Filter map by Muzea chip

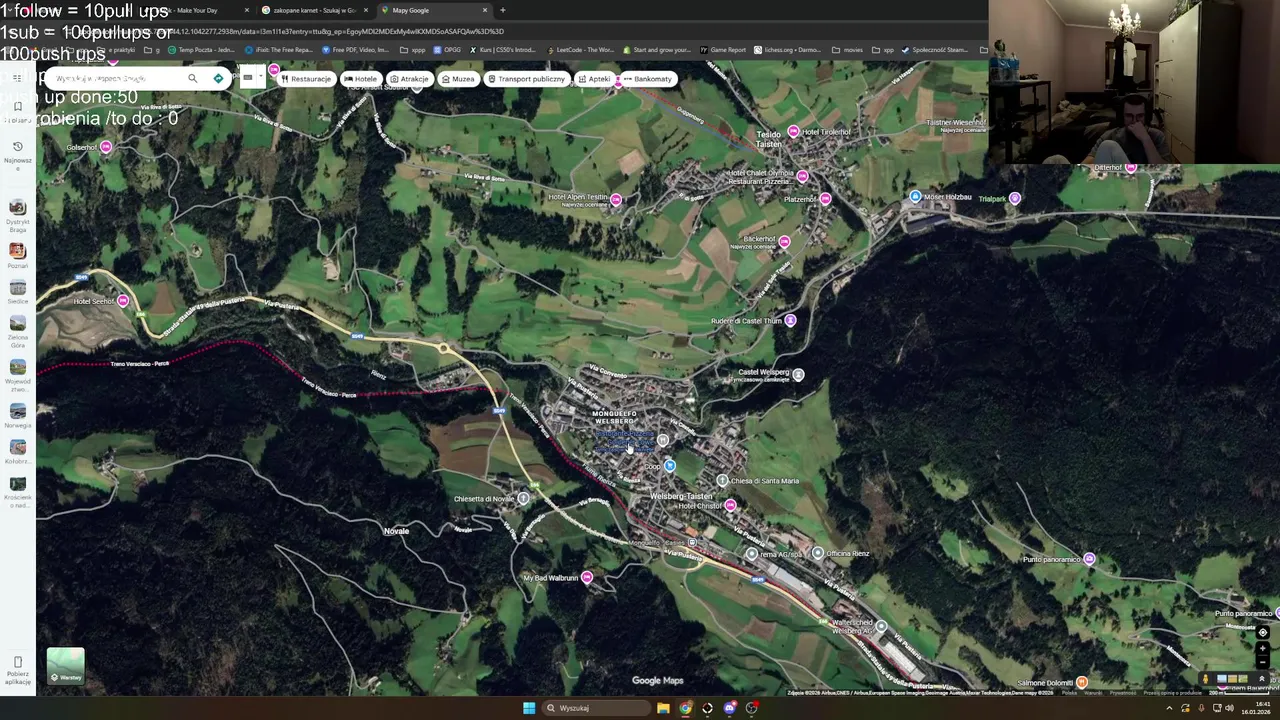[x=458, y=79]
